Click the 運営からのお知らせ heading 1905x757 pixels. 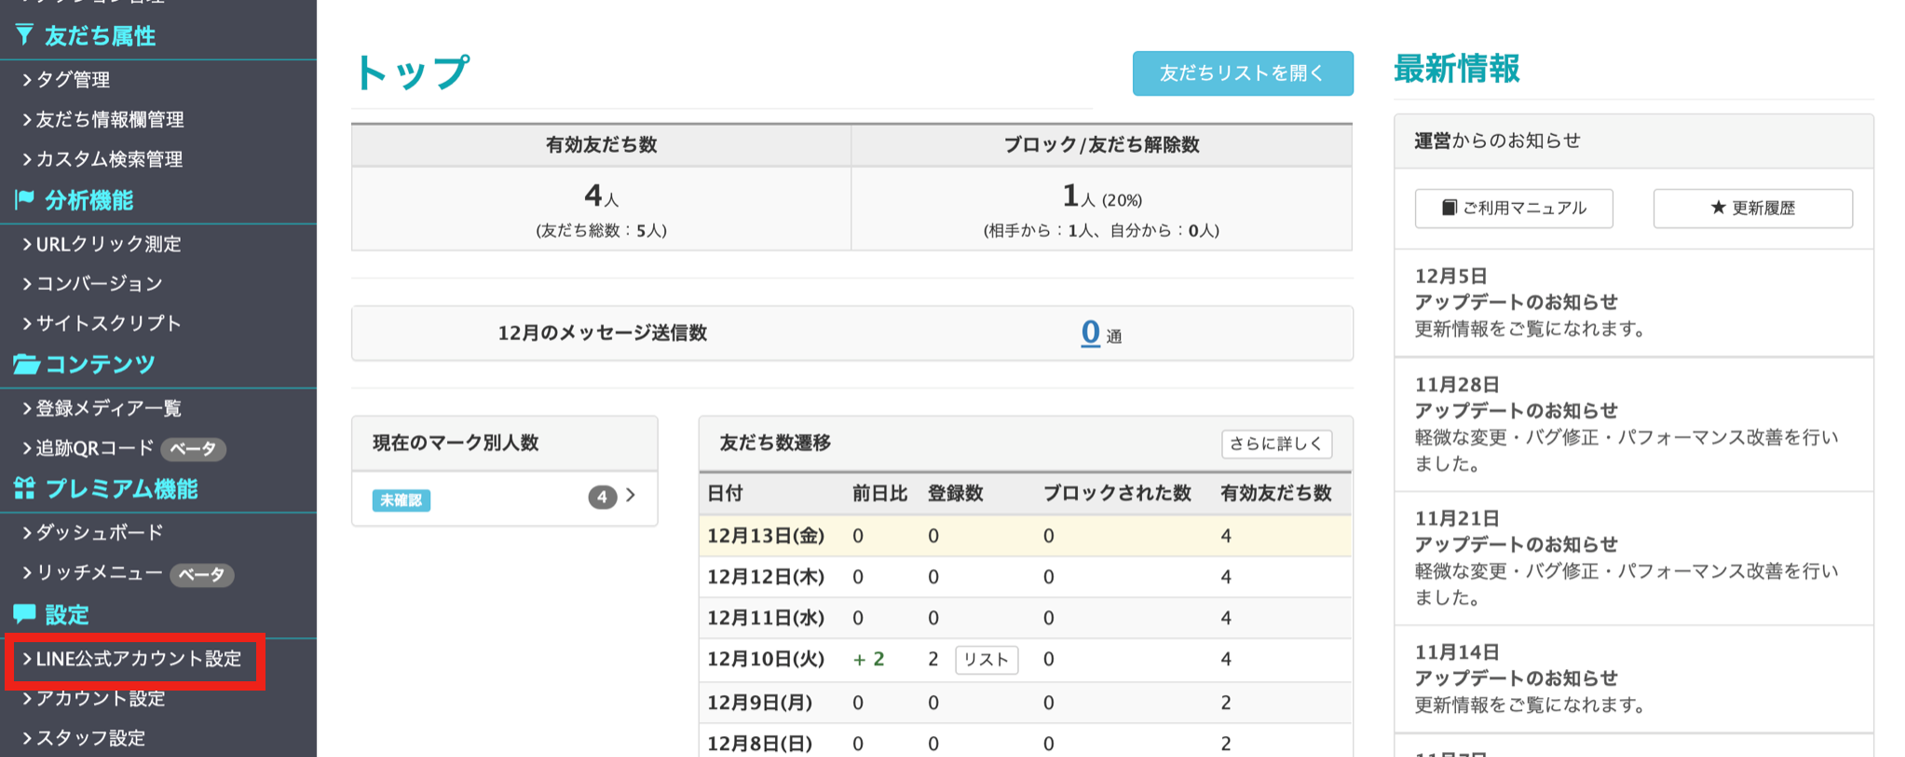(x=1497, y=141)
